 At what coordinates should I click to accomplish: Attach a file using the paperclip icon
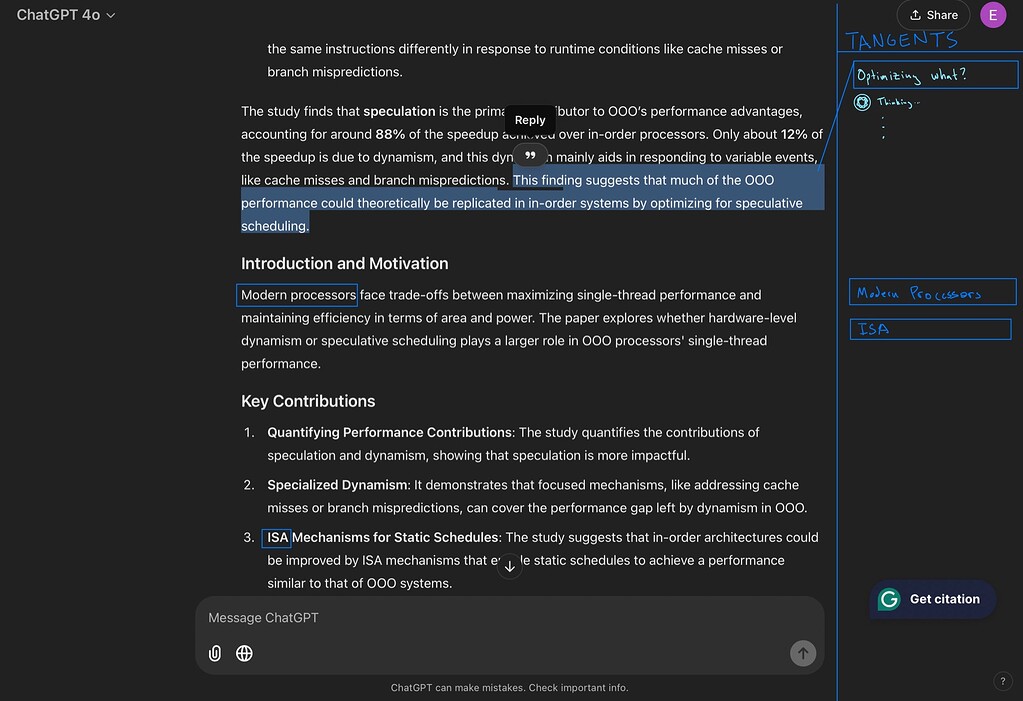214,653
